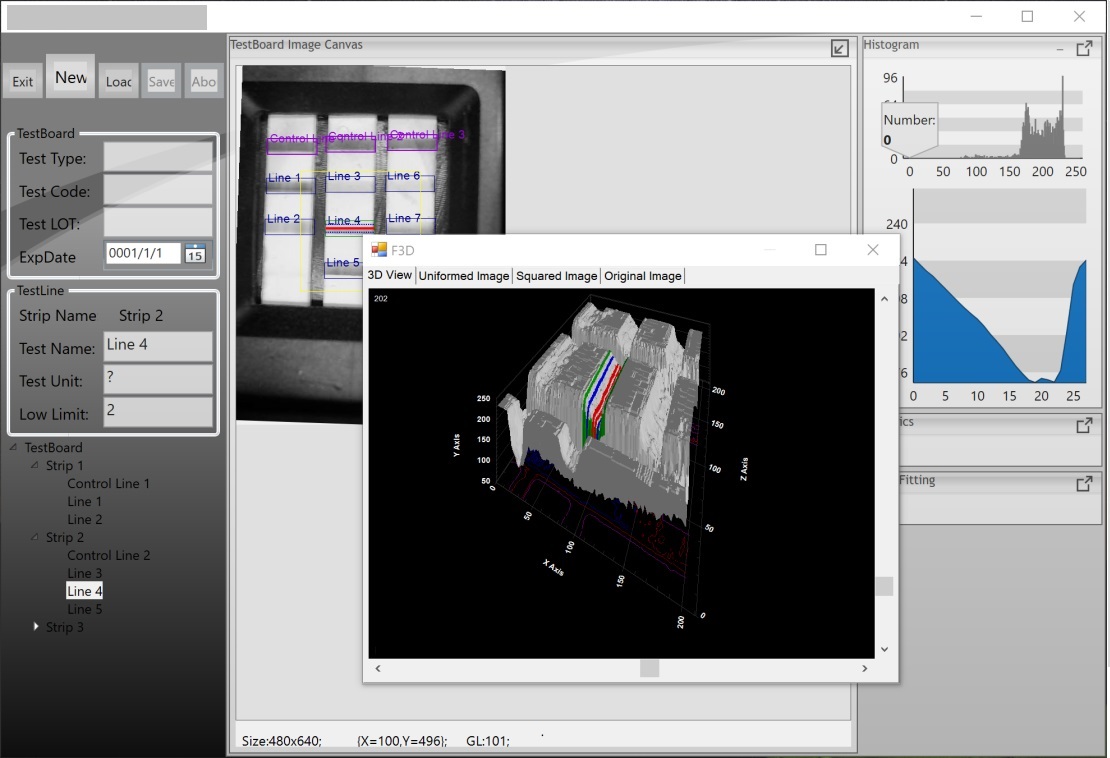Click the F3D vertical scrollbar down arrow
1110x758 pixels.
[x=883, y=649]
